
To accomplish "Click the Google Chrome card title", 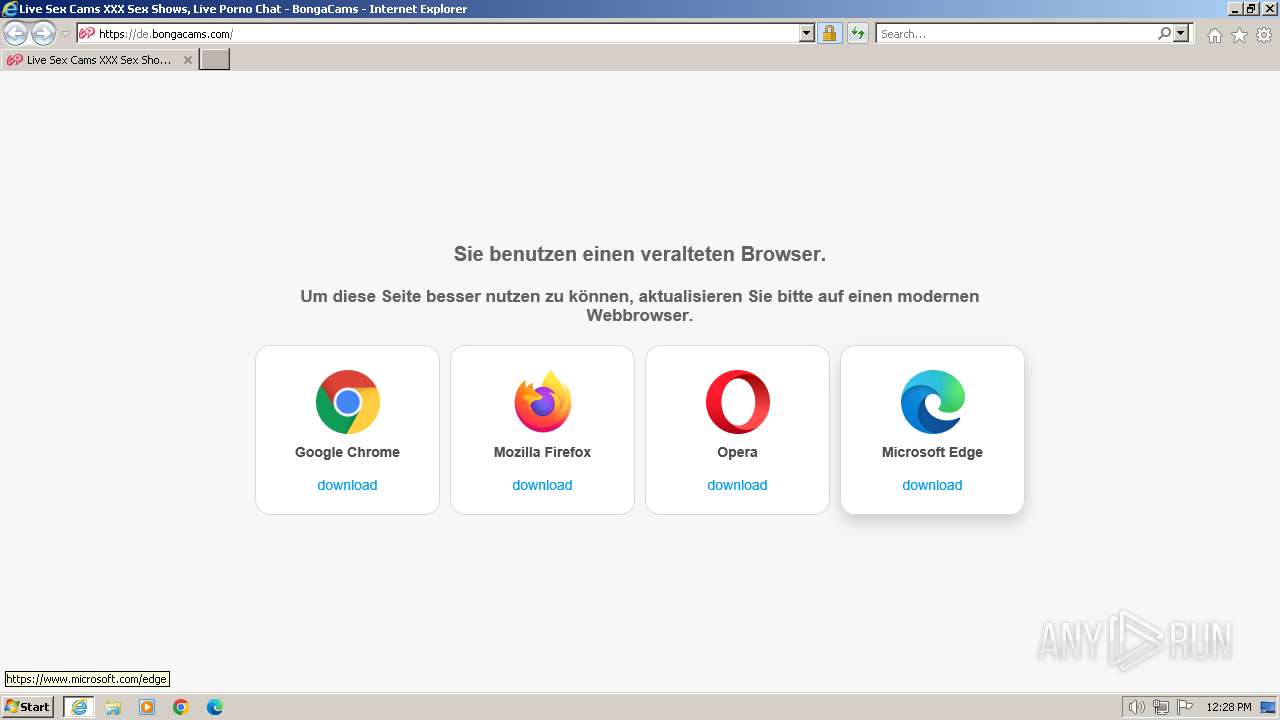I will pos(347,452).
